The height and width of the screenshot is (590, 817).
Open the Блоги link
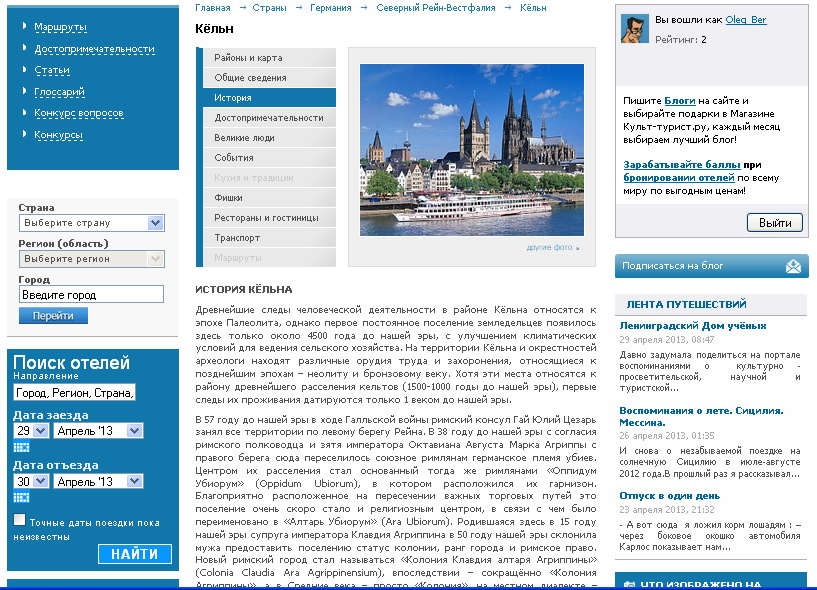pos(679,101)
